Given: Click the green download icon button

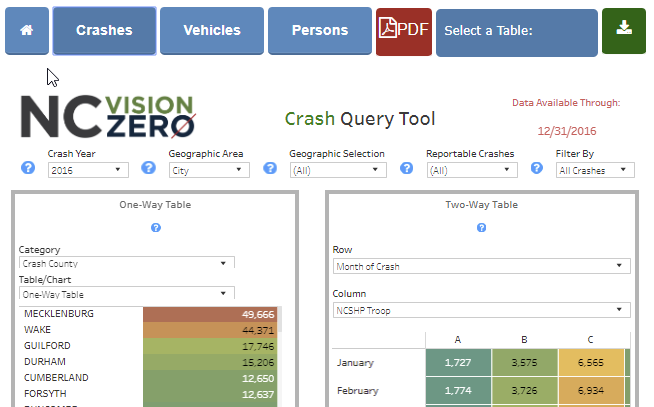Looking at the screenshot, I should (x=624, y=30).
